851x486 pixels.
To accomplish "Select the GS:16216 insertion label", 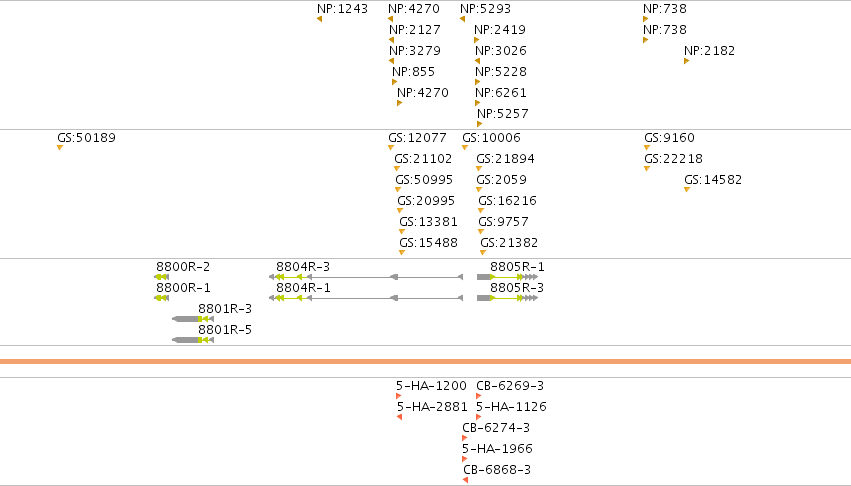I will [507, 201].
